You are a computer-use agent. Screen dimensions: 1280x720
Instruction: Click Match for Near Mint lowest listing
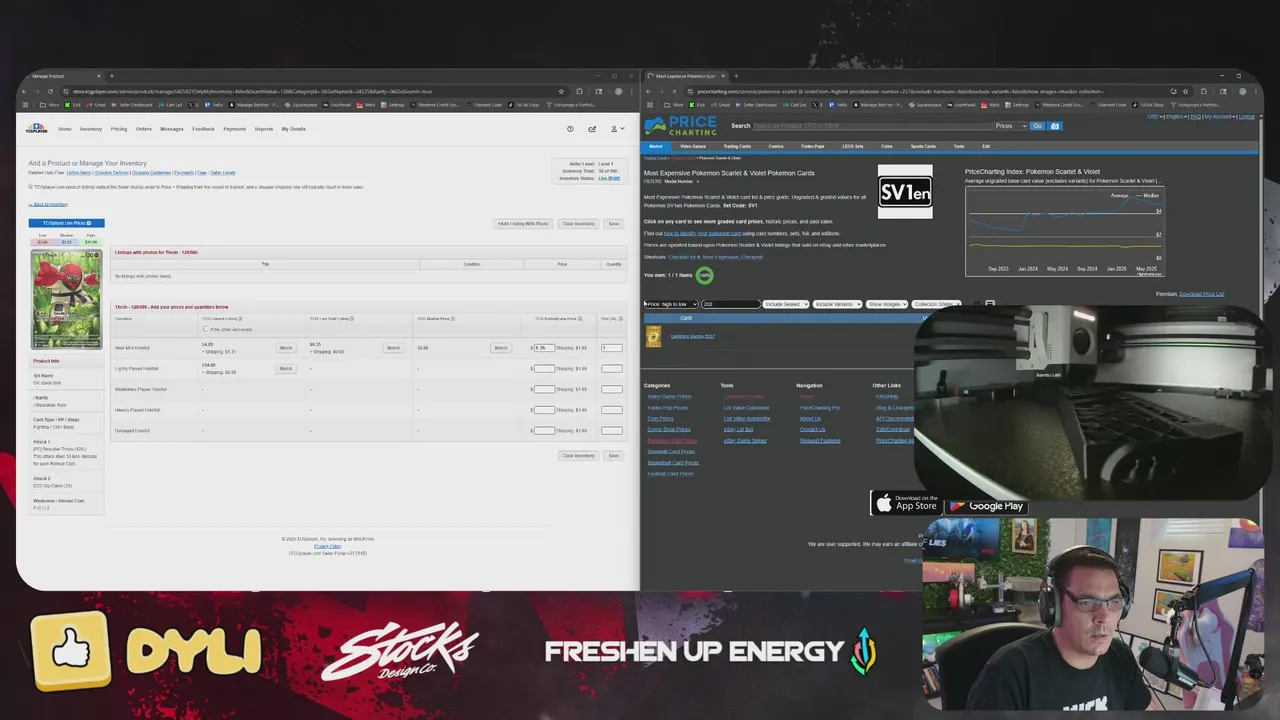pyautogui.click(x=286, y=348)
